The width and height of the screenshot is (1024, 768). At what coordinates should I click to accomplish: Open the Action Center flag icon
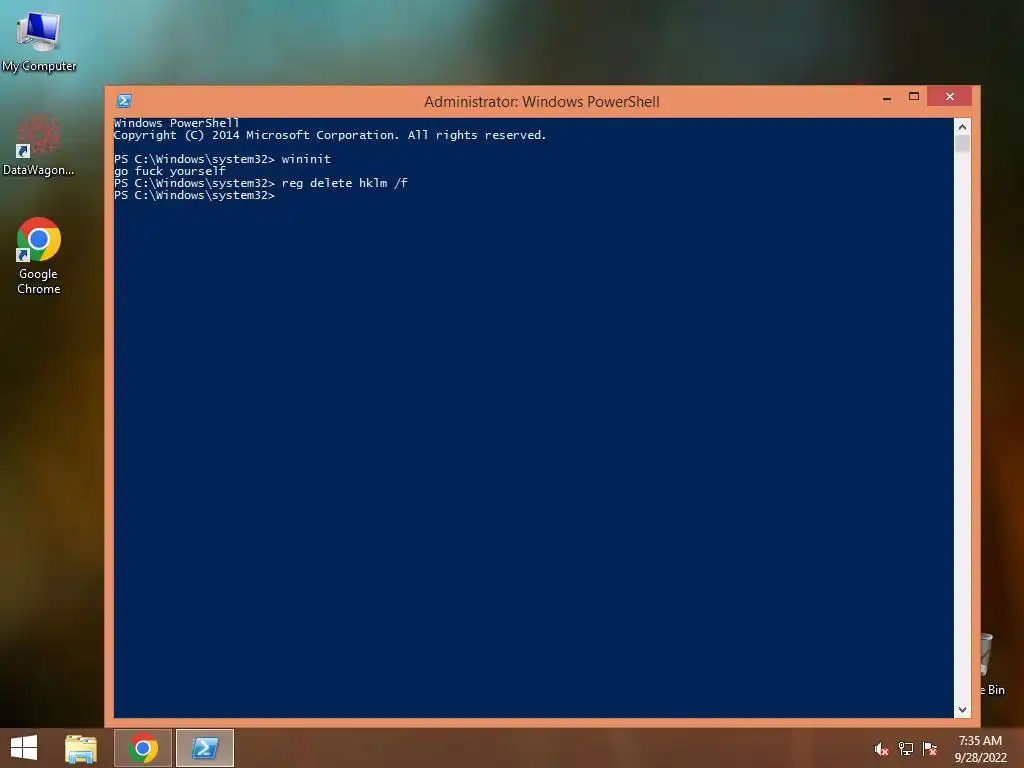pyautogui.click(x=930, y=749)
